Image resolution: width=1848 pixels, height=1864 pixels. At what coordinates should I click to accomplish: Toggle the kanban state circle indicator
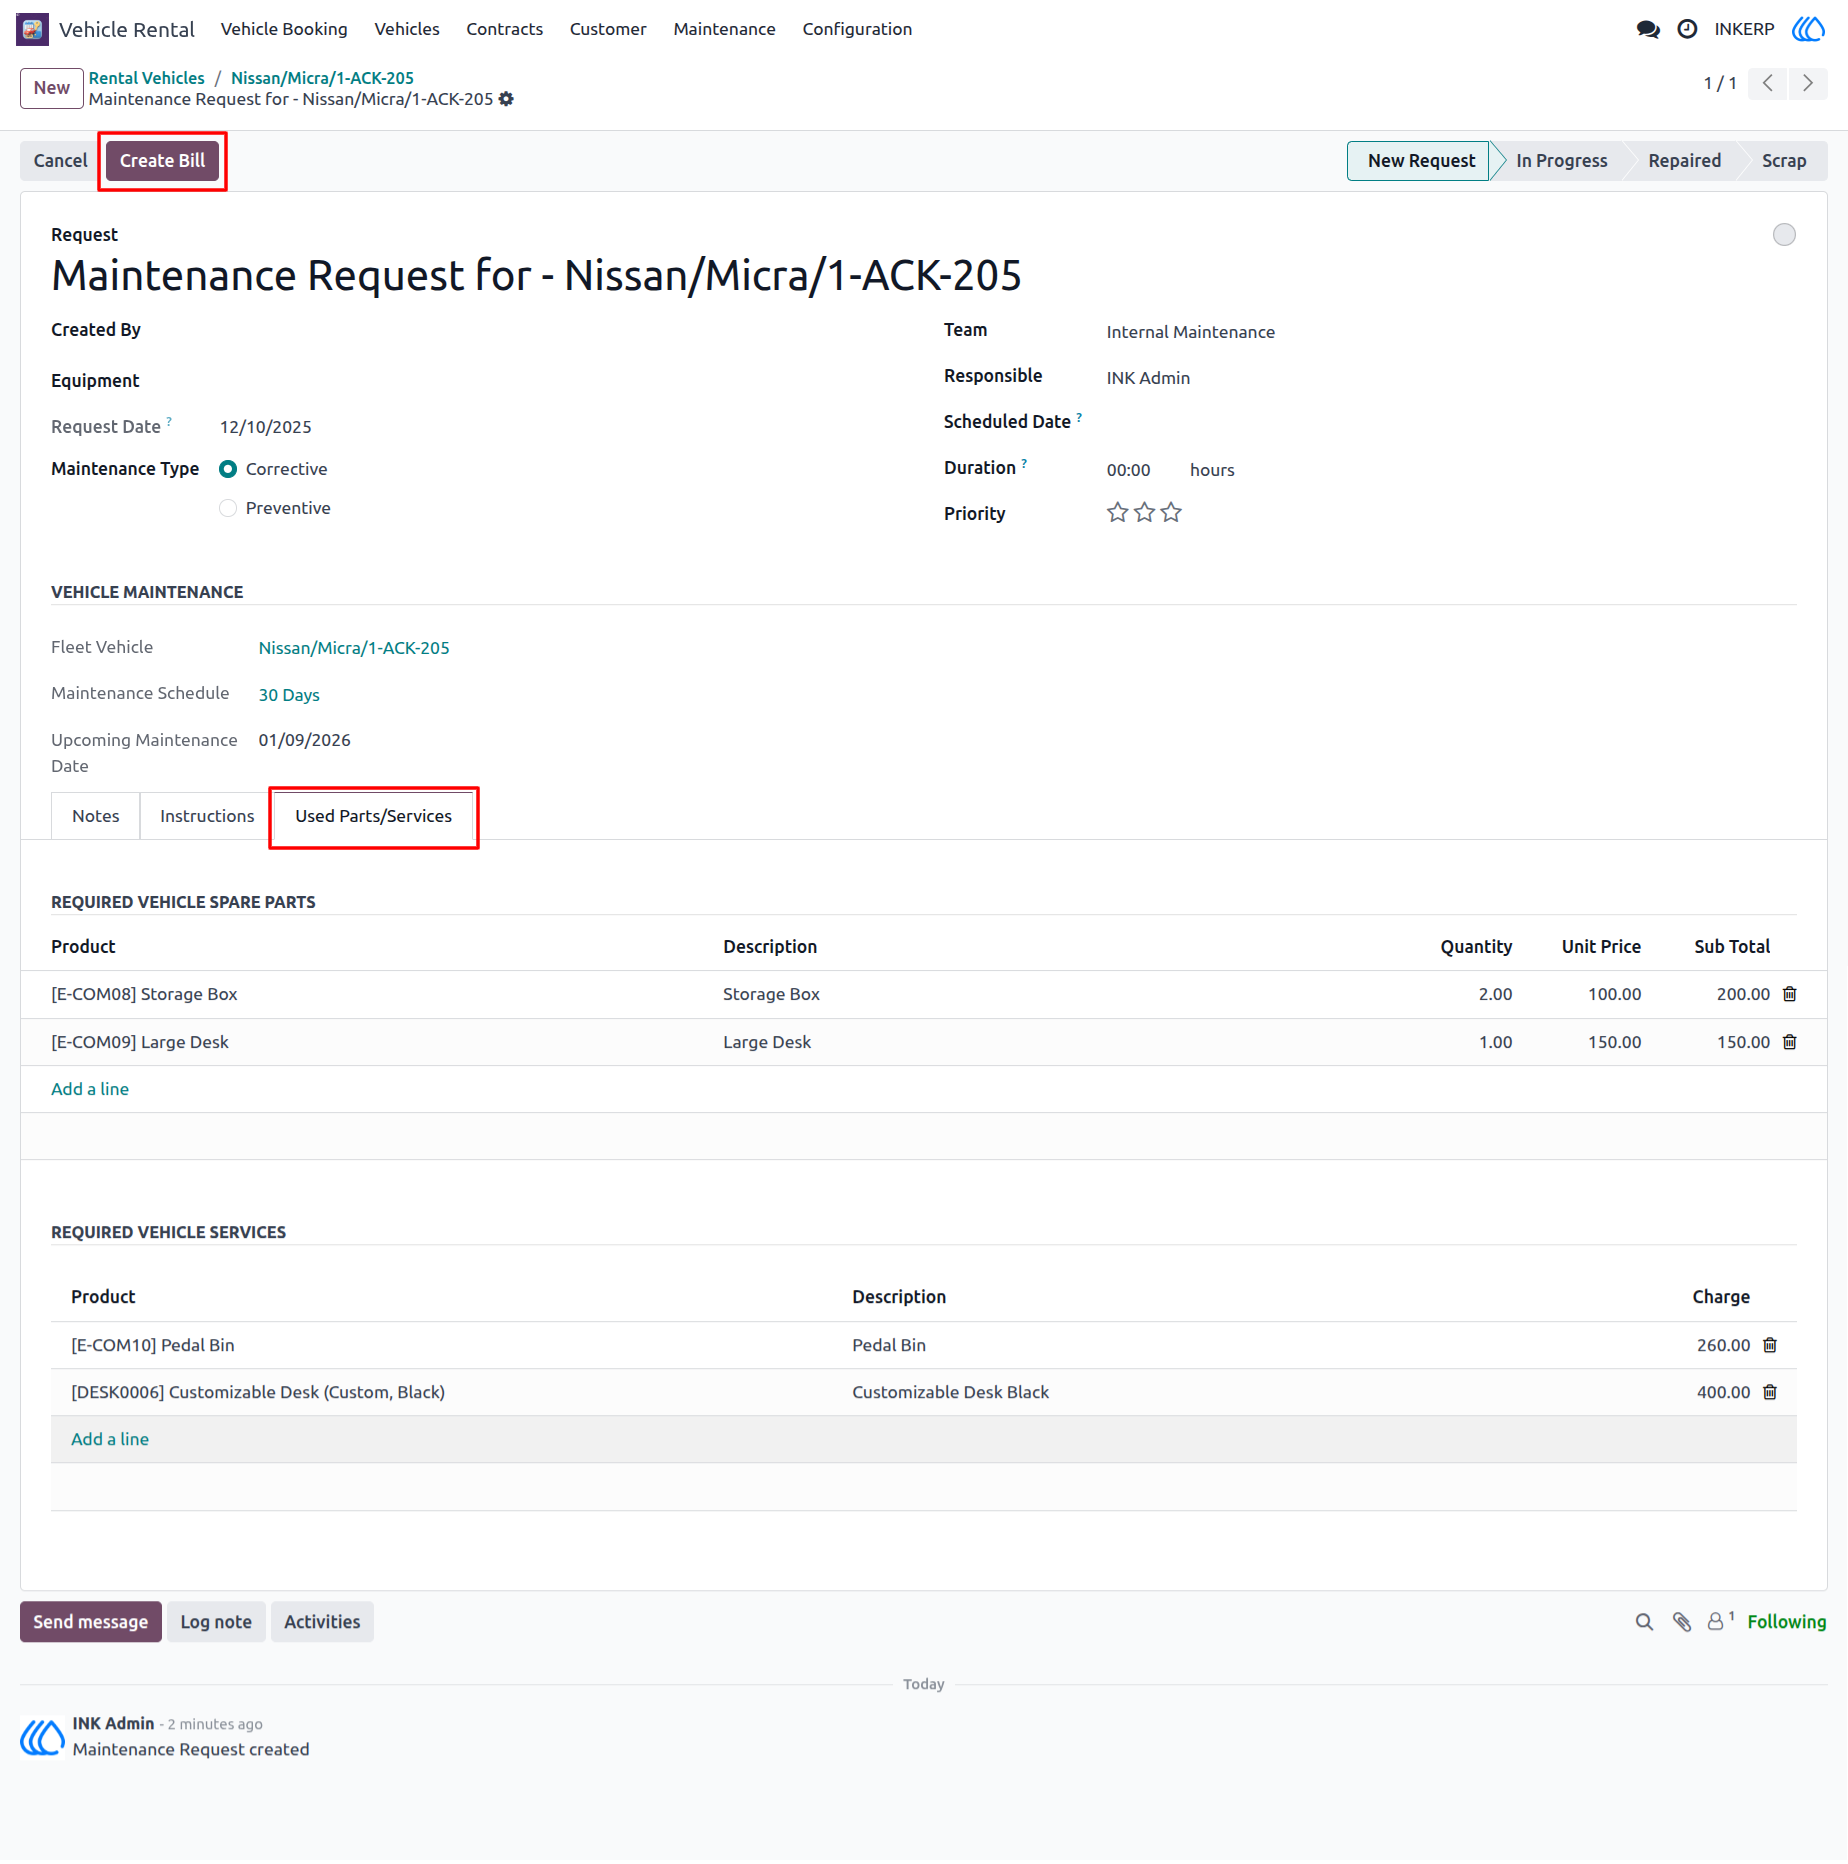[x=1784, y=235]
